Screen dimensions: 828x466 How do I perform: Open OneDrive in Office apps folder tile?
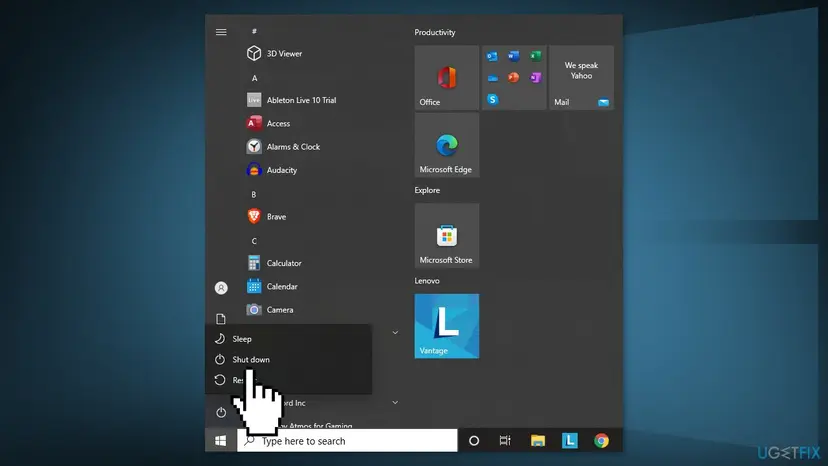492,78
